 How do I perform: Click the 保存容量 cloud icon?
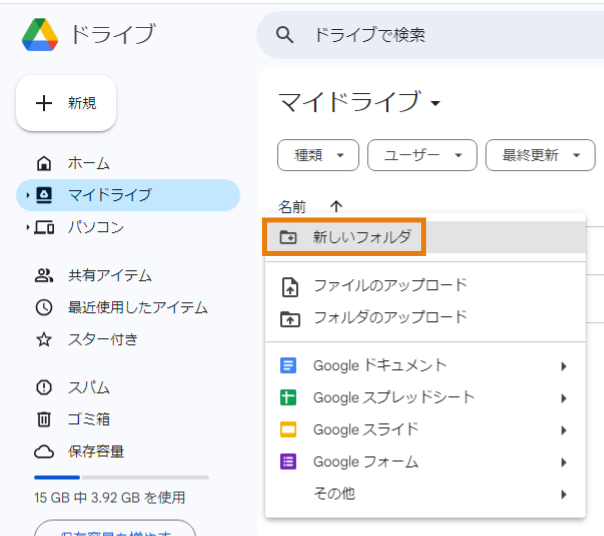(x=44, y=451)
